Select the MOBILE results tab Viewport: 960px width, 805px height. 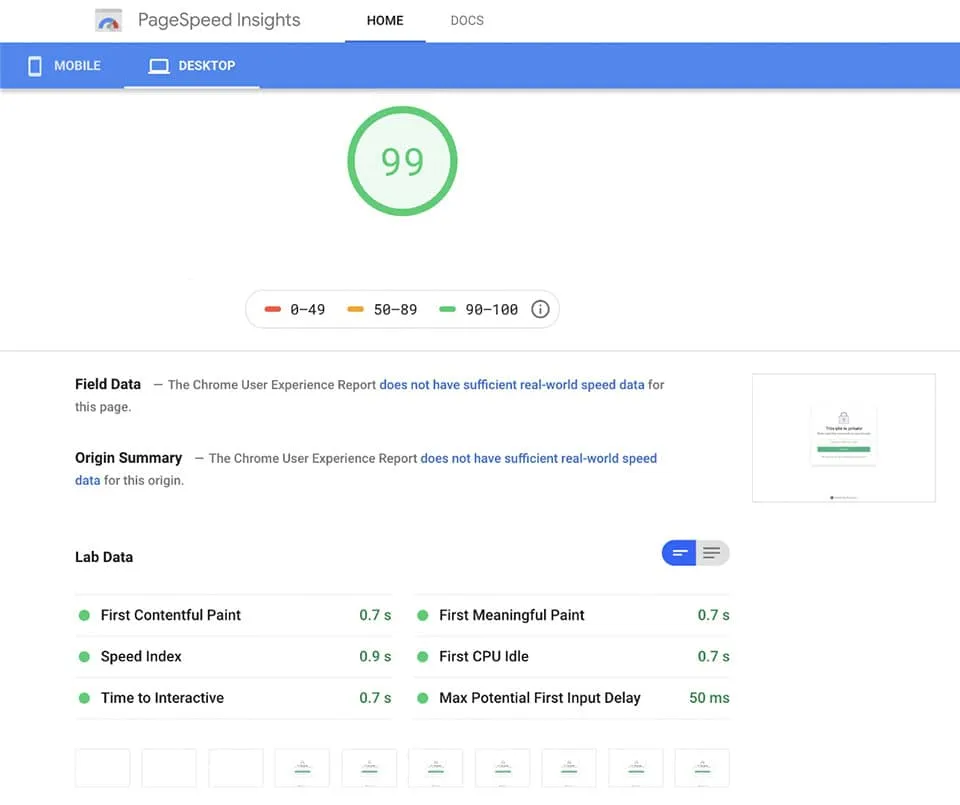(64, 66)
